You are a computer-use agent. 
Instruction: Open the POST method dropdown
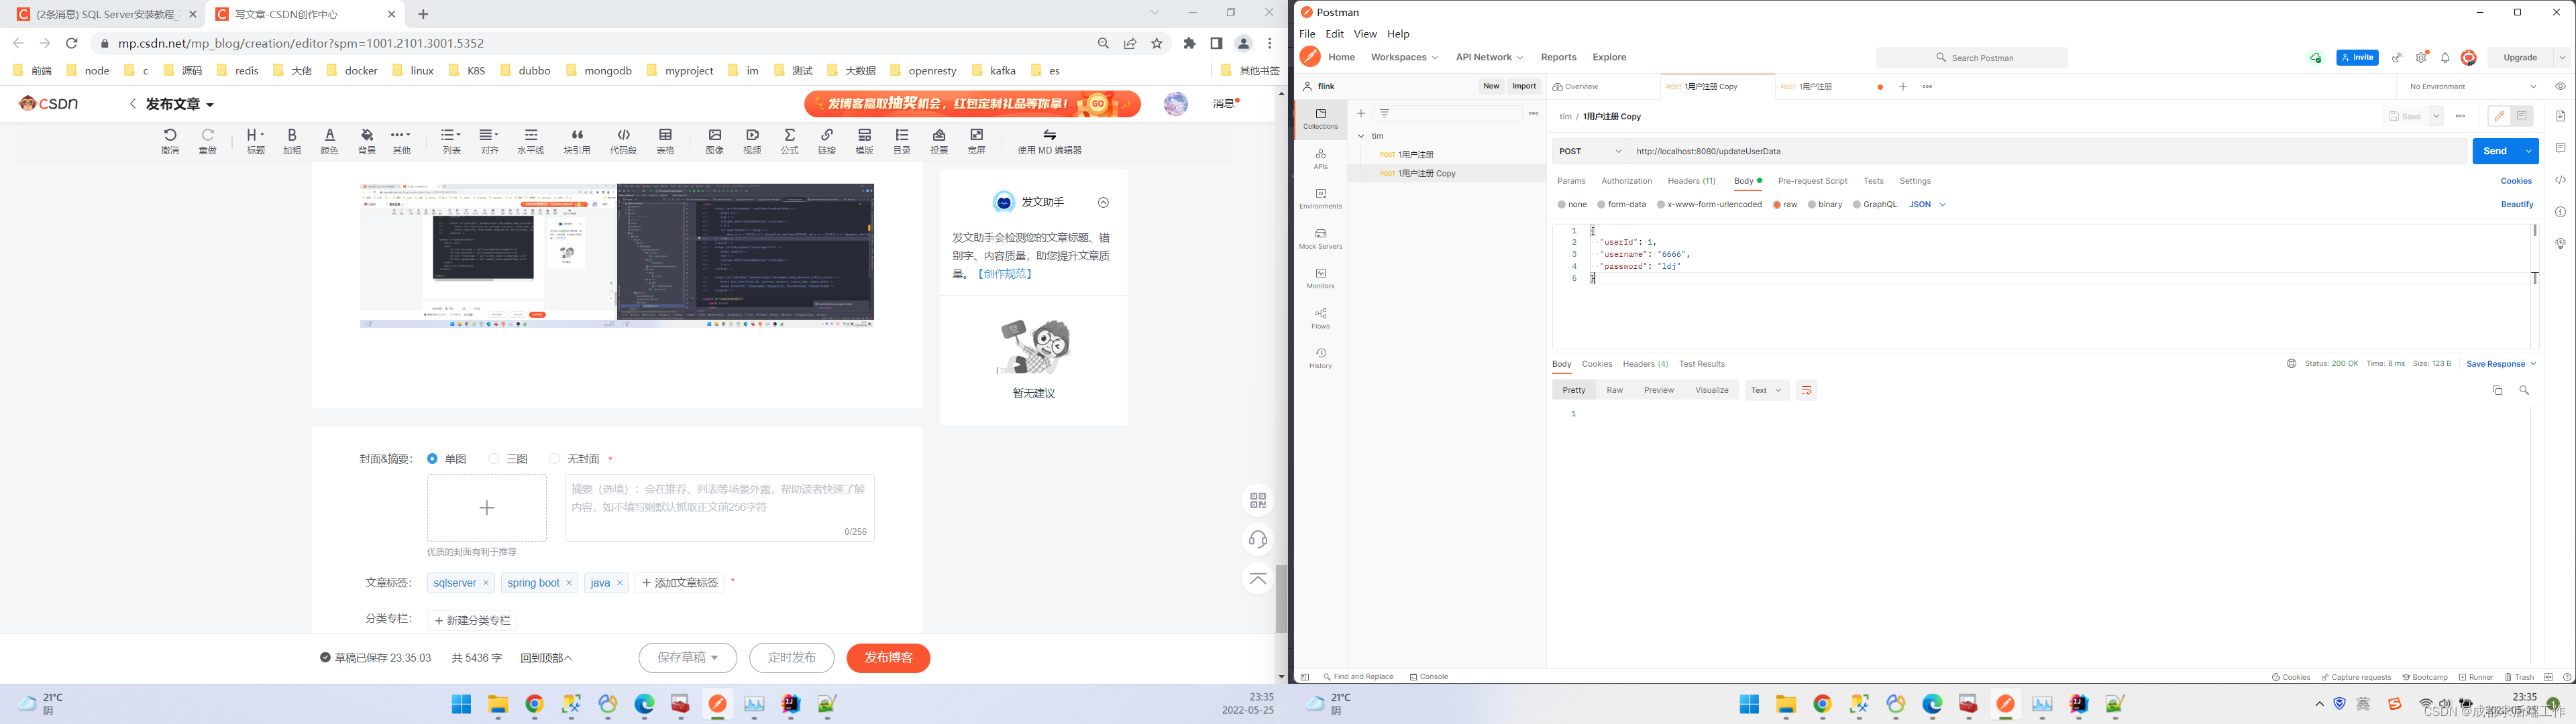coord(1590,152)
